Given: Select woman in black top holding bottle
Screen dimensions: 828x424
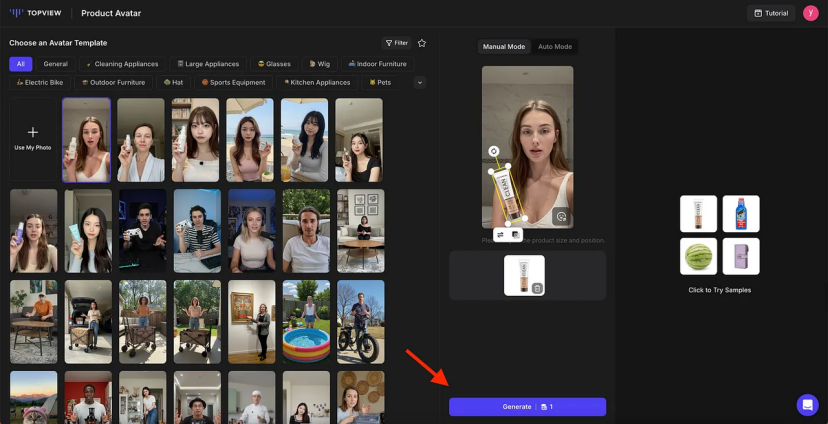Looking at the screenshot, I should click(x=359, y=140).
